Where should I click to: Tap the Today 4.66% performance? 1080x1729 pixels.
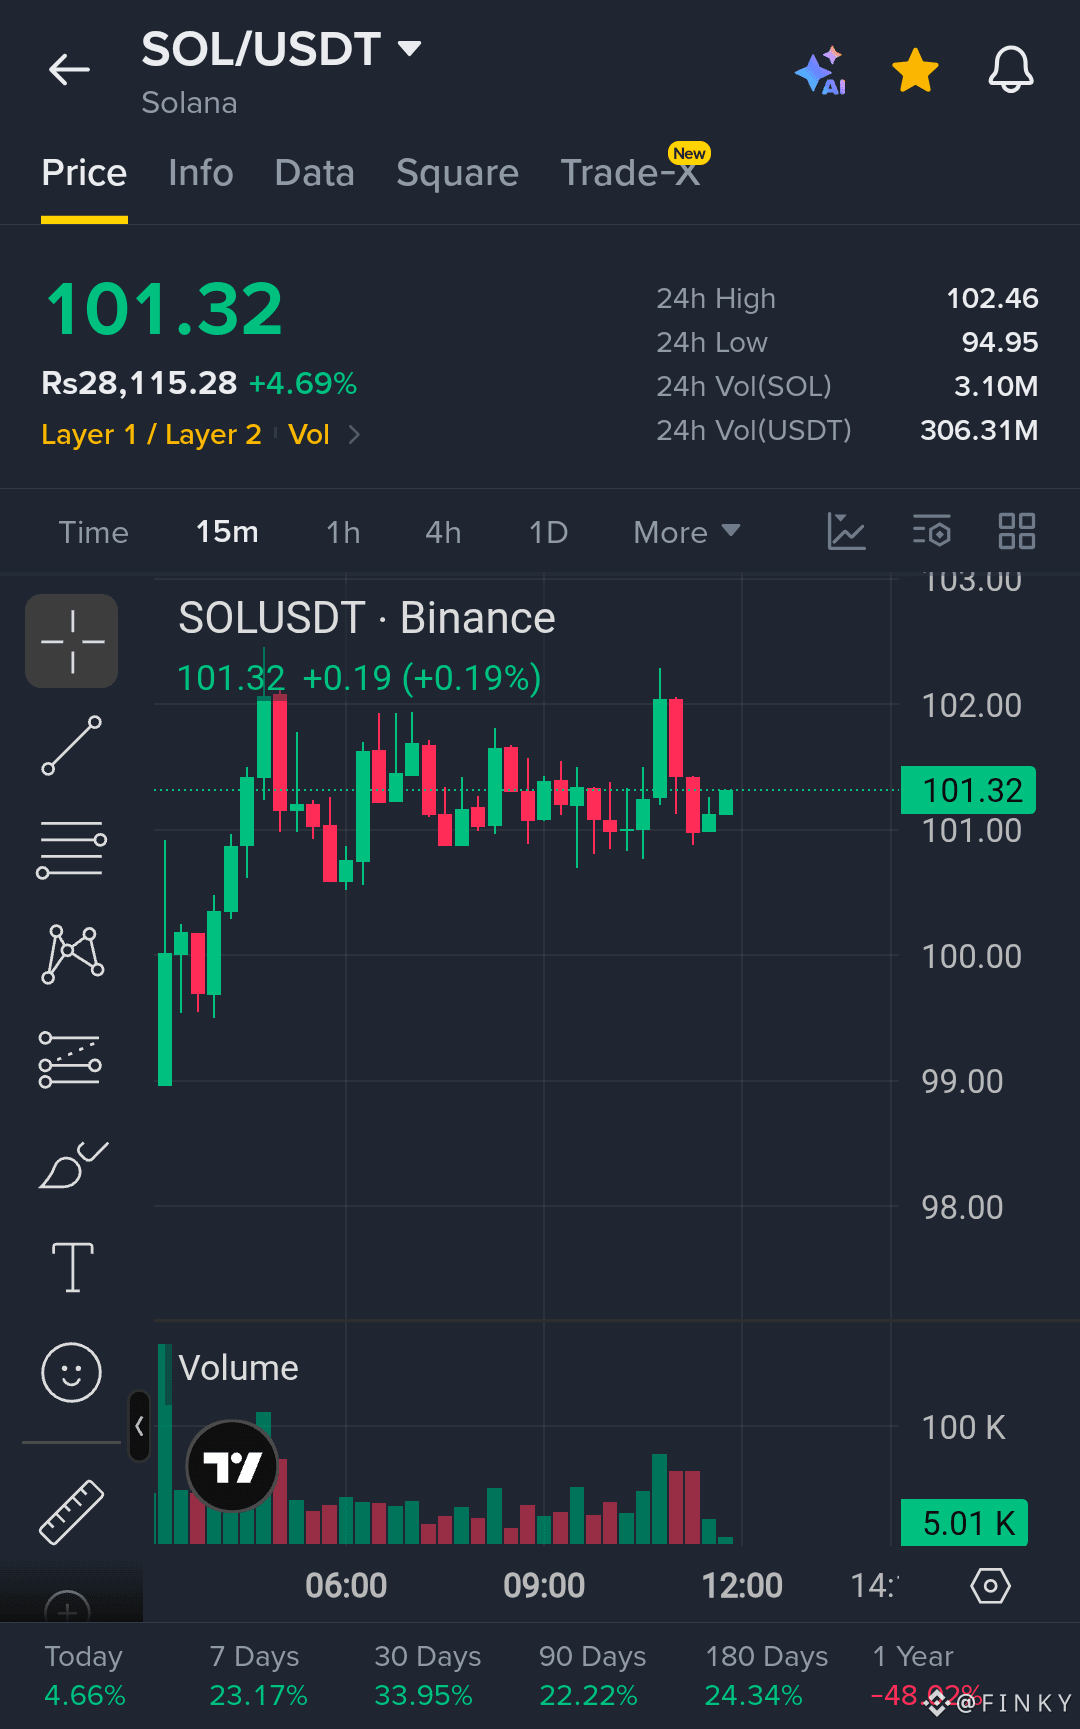click(85, 1676)
